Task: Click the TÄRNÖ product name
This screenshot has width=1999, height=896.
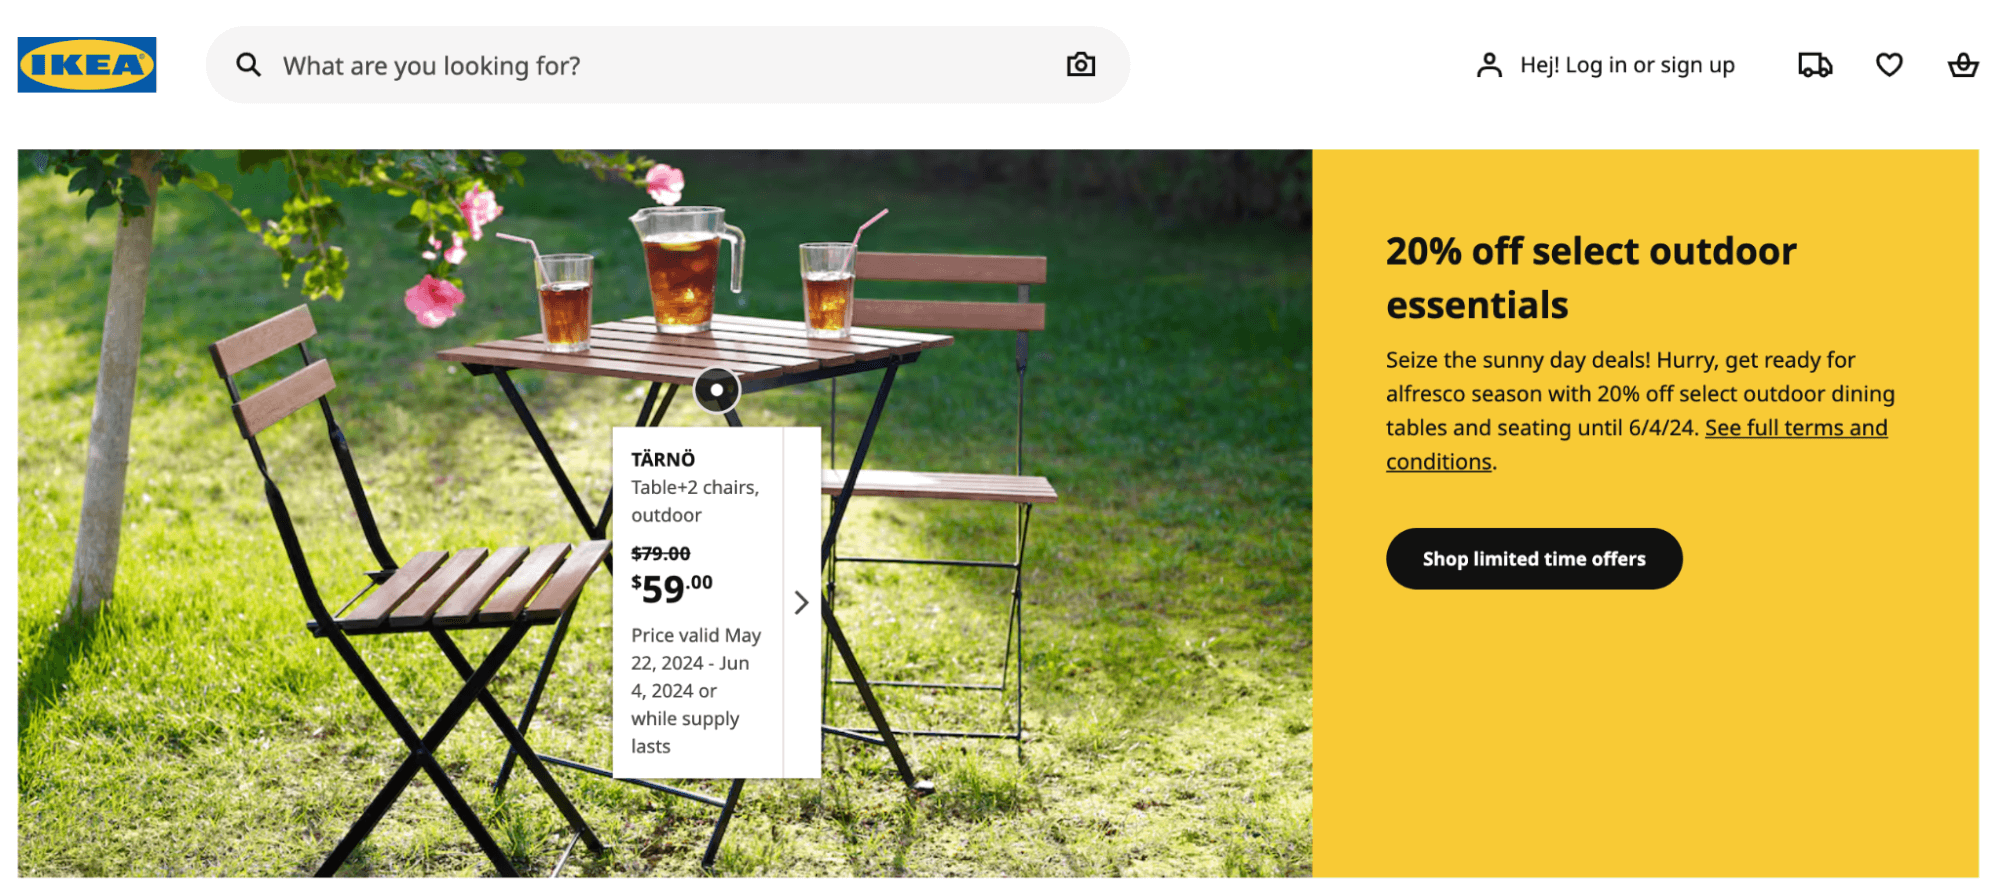Action: [x=663, y=459]
